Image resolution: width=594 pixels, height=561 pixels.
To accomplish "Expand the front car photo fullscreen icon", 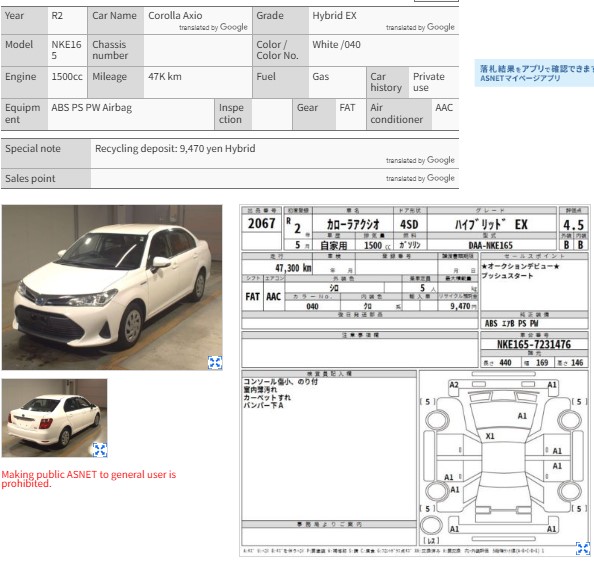I will click(x=215, y=363).
